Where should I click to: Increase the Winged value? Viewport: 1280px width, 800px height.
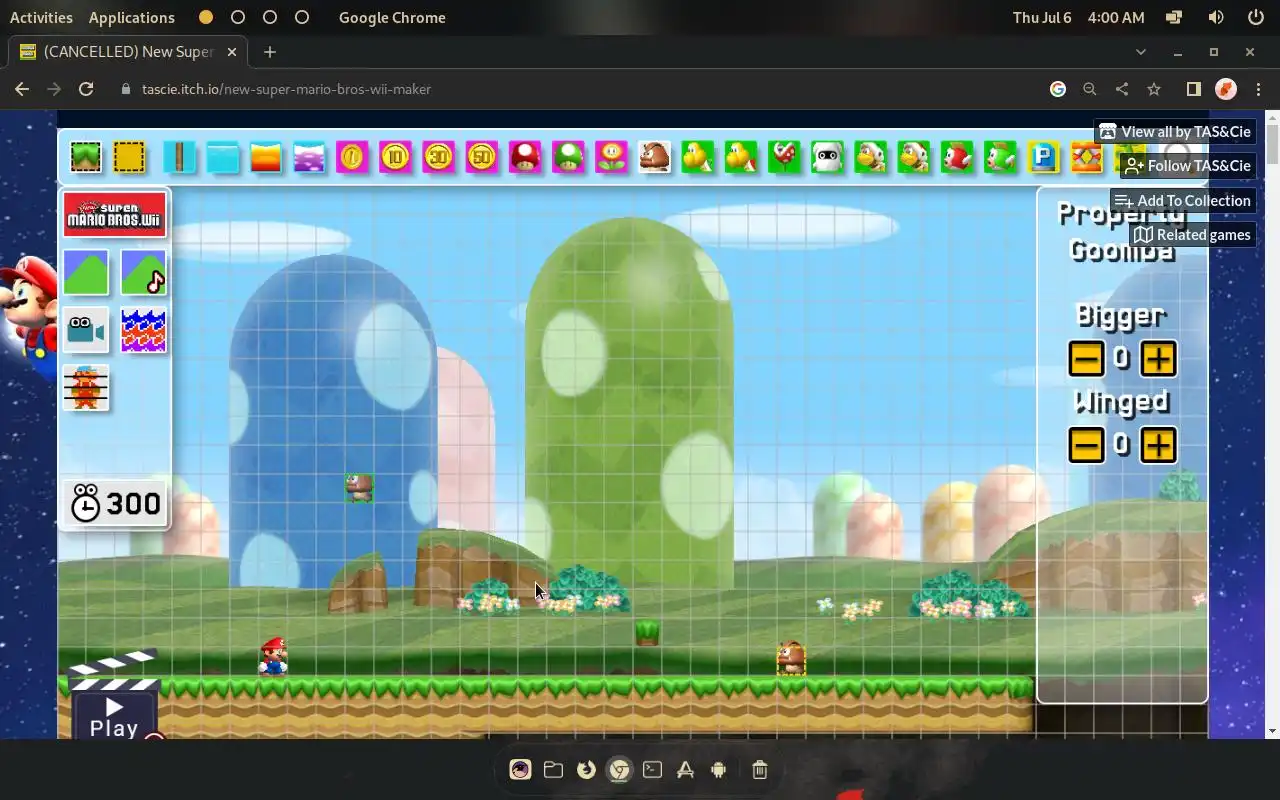coord(1158,444)
